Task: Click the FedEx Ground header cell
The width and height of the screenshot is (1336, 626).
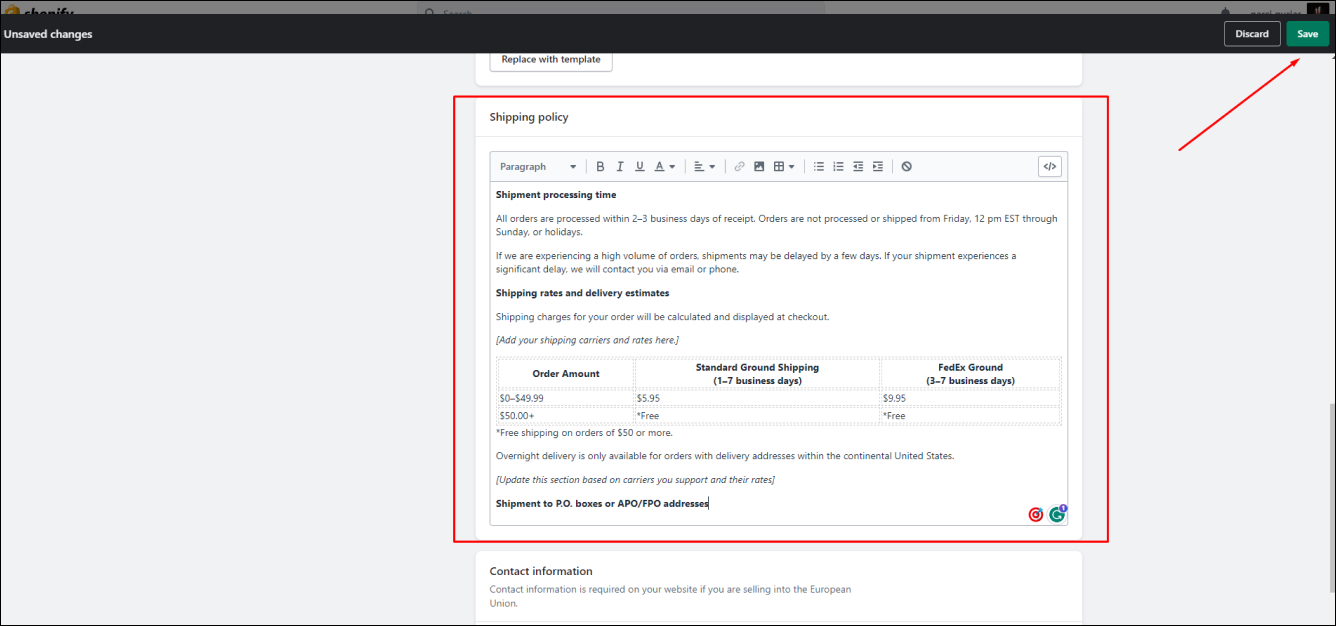Action: pyautogui.click(x=970, y=374)
